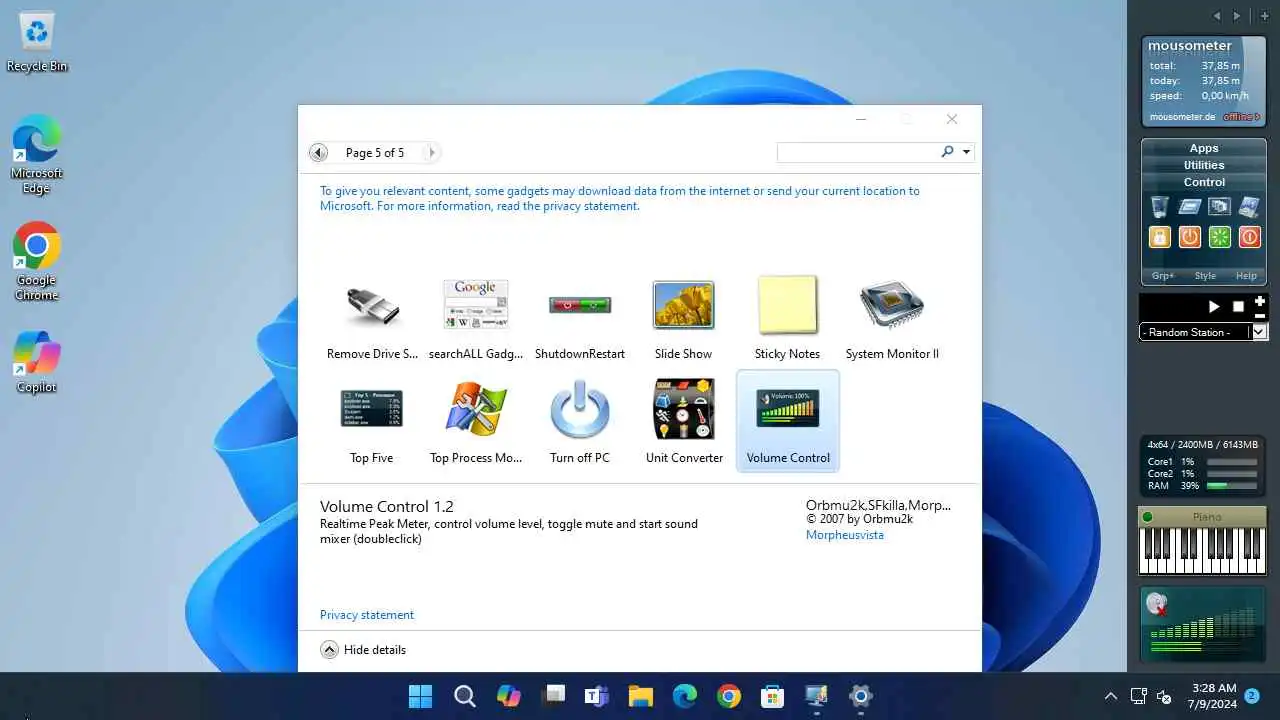Click the sidebar previous arrow at top

1217,16
